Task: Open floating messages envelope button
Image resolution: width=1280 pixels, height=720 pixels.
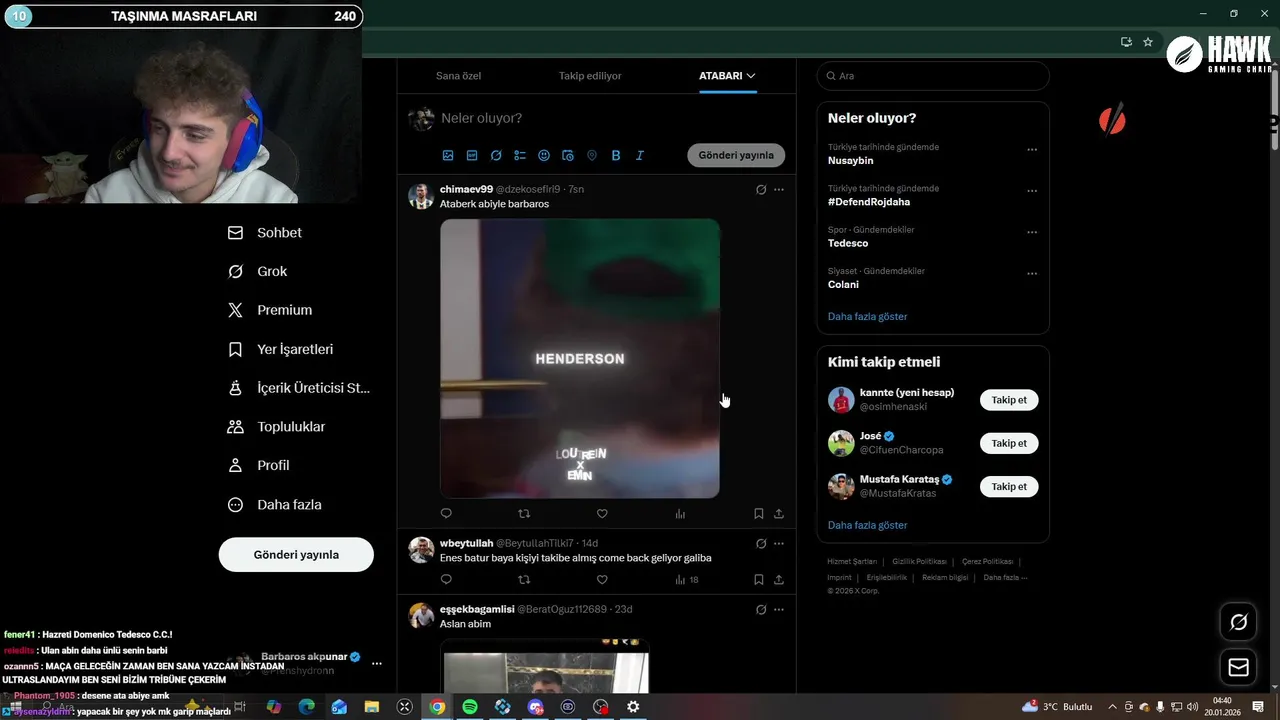Action: tap(1238, 667)
